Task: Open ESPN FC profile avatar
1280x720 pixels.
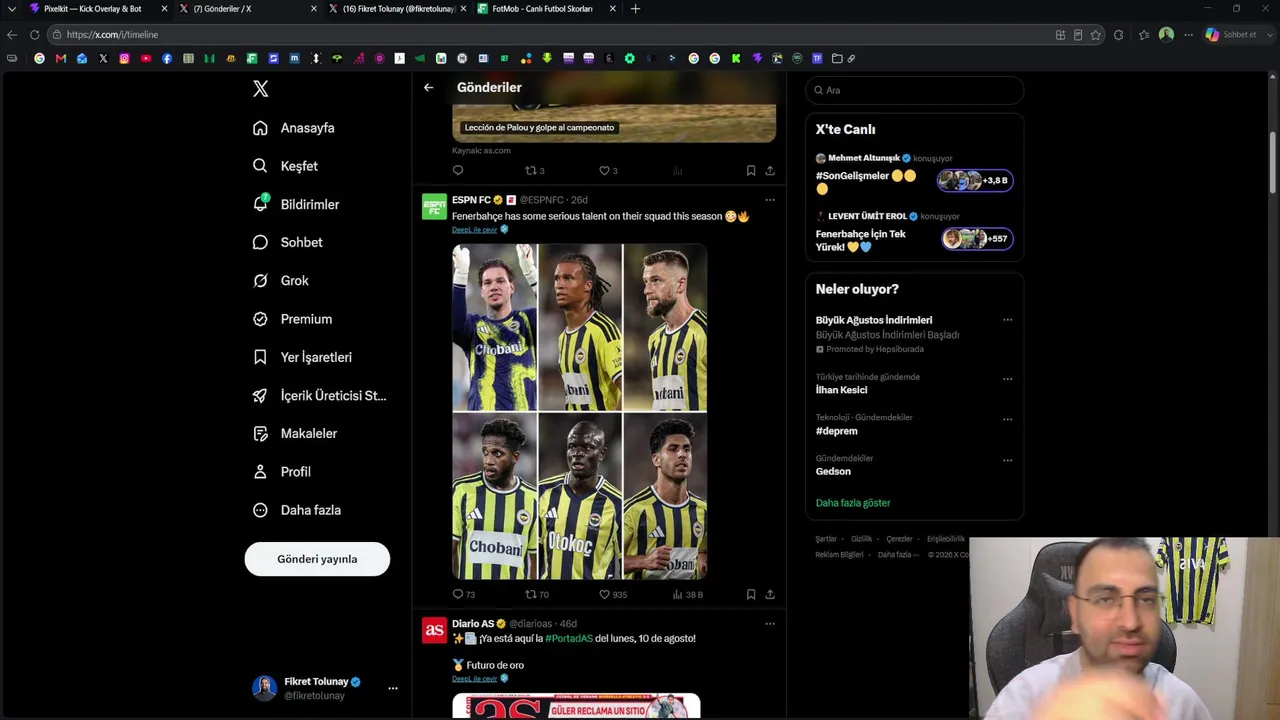Action: pyautogui.click(x=434, y=207)
